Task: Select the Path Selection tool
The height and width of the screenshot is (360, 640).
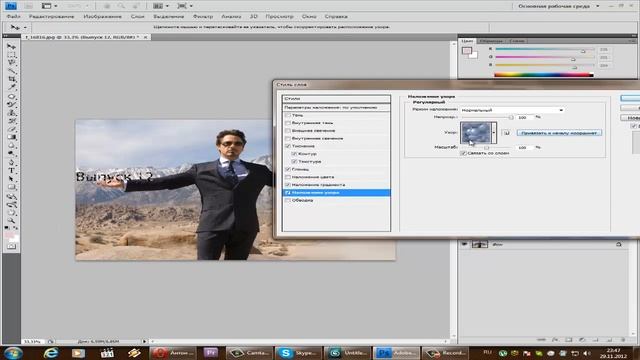Action: coord(11,179)
